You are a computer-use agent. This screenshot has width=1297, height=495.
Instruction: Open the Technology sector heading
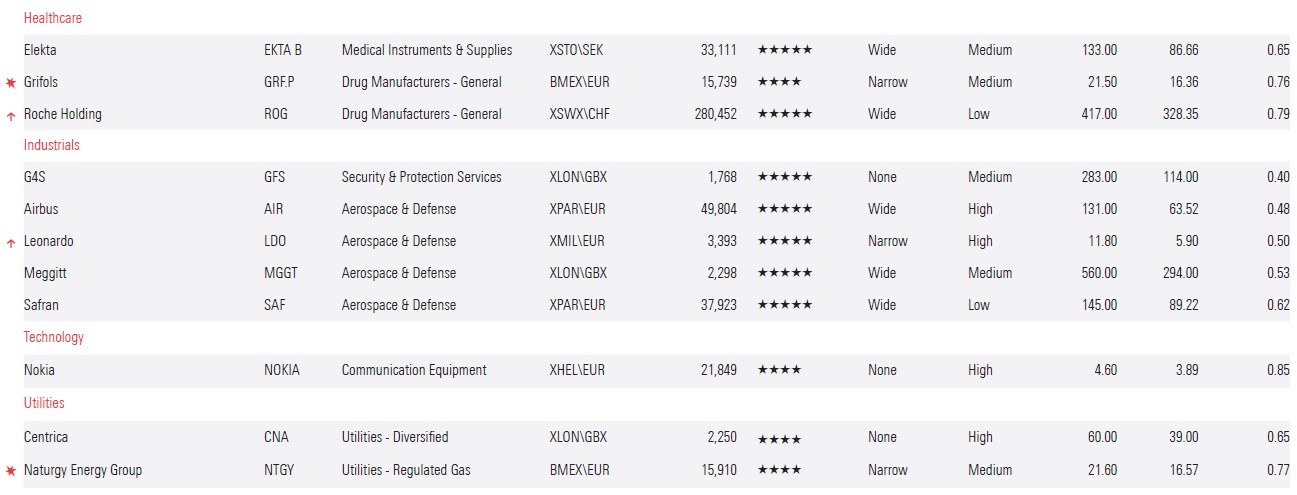[x=54, y=337]
